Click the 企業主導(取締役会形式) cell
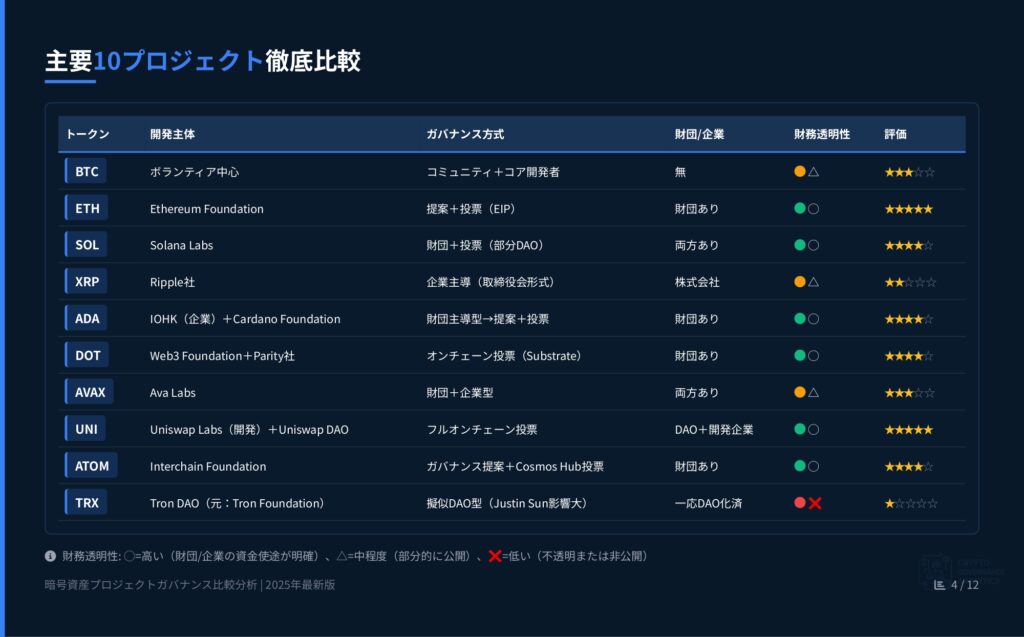This screenshot has height=637, width=1024. point(490,282)
